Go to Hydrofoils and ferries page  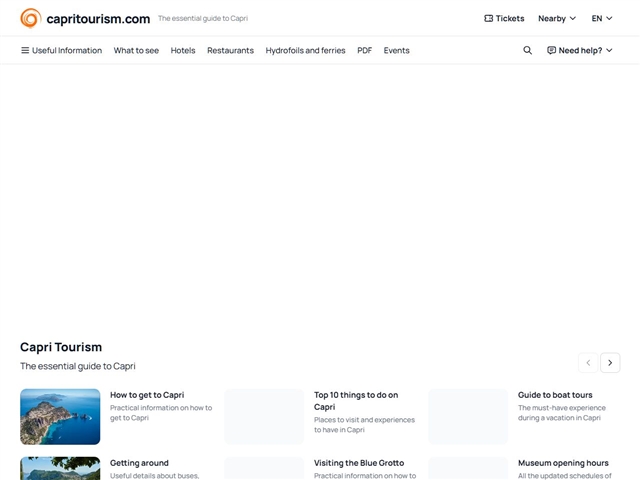click(305, 50)
